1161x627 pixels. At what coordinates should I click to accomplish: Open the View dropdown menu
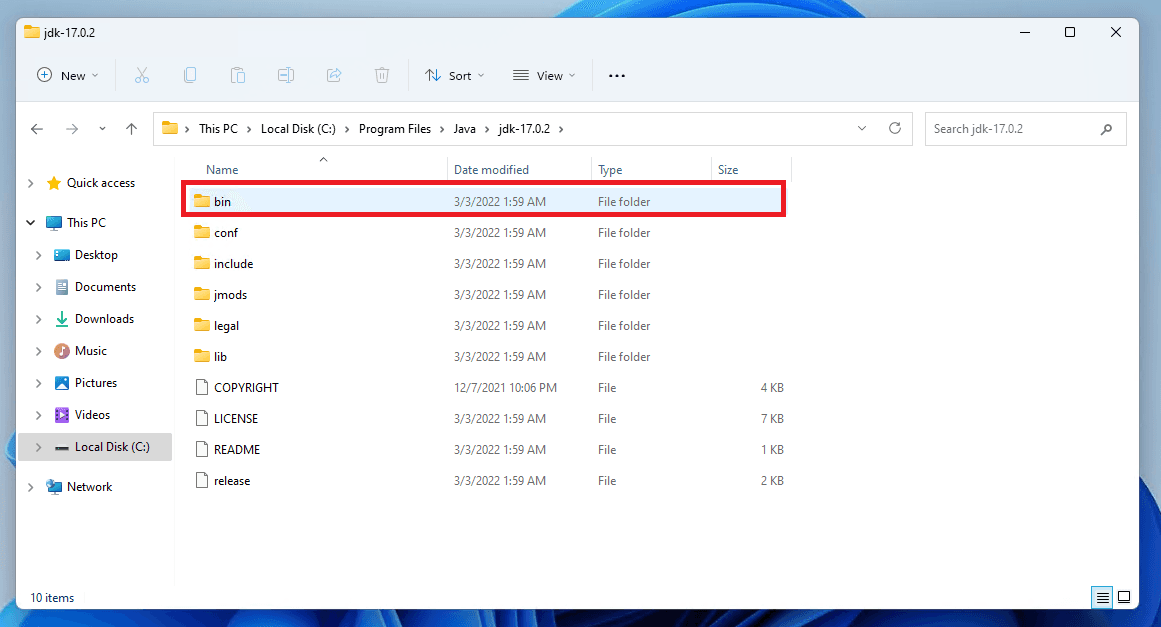pos(544,76)
